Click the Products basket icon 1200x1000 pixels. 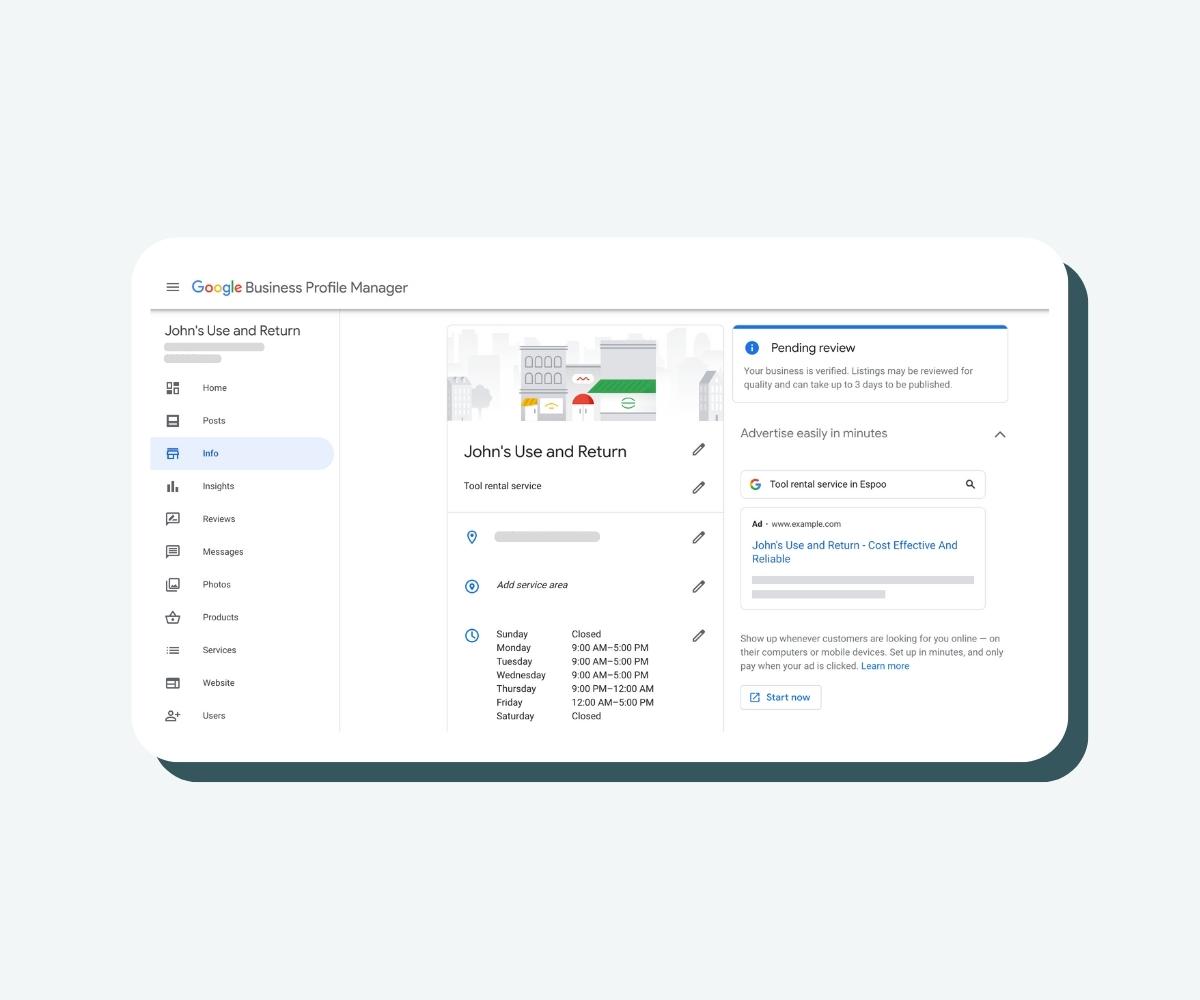click(x=173, y=617)
